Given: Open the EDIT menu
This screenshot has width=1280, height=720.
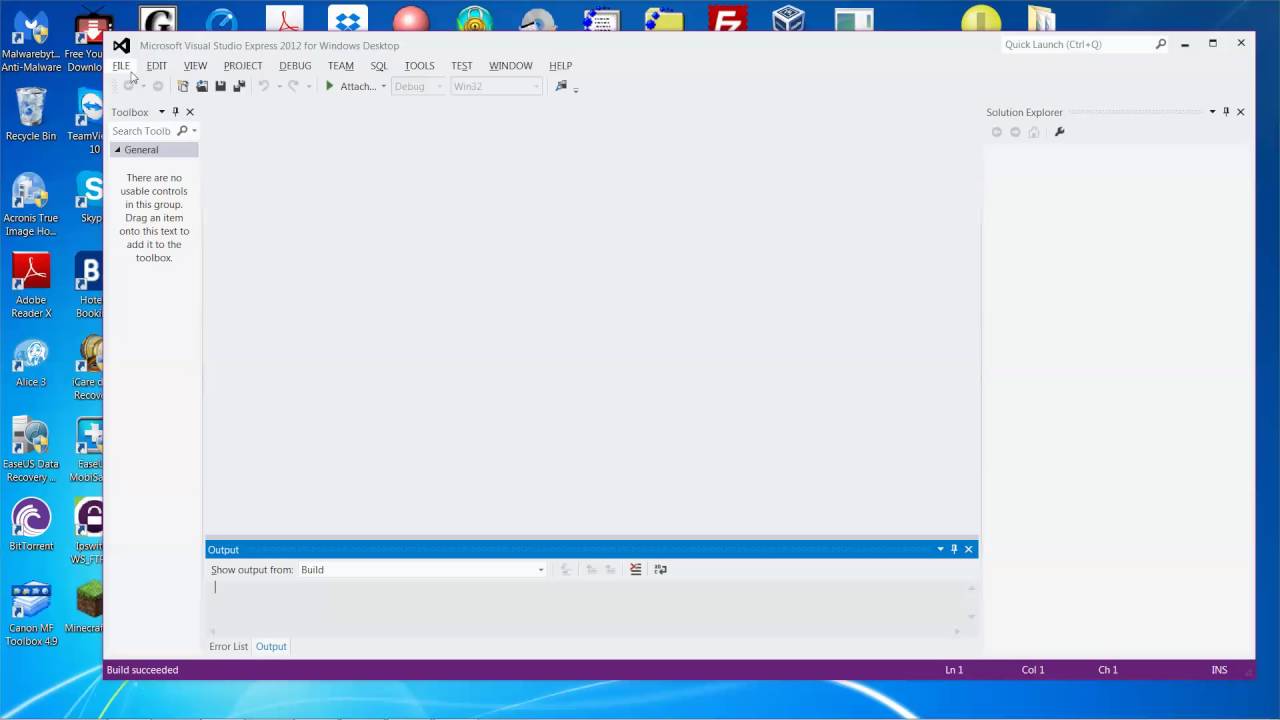Looking at the screenshot, I should coord(157,66).
